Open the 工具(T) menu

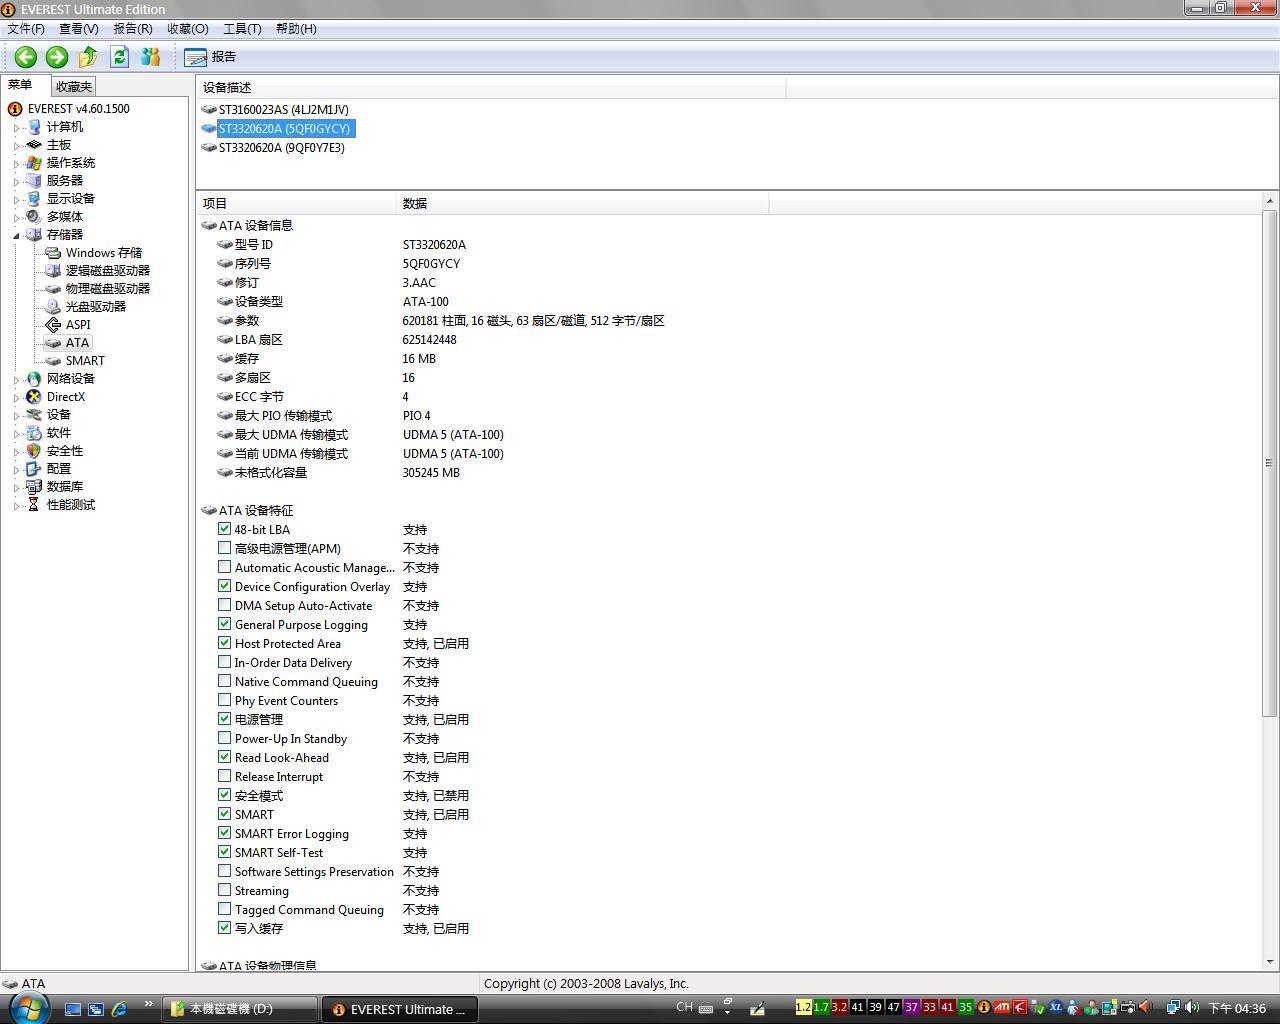click(241, 29)
